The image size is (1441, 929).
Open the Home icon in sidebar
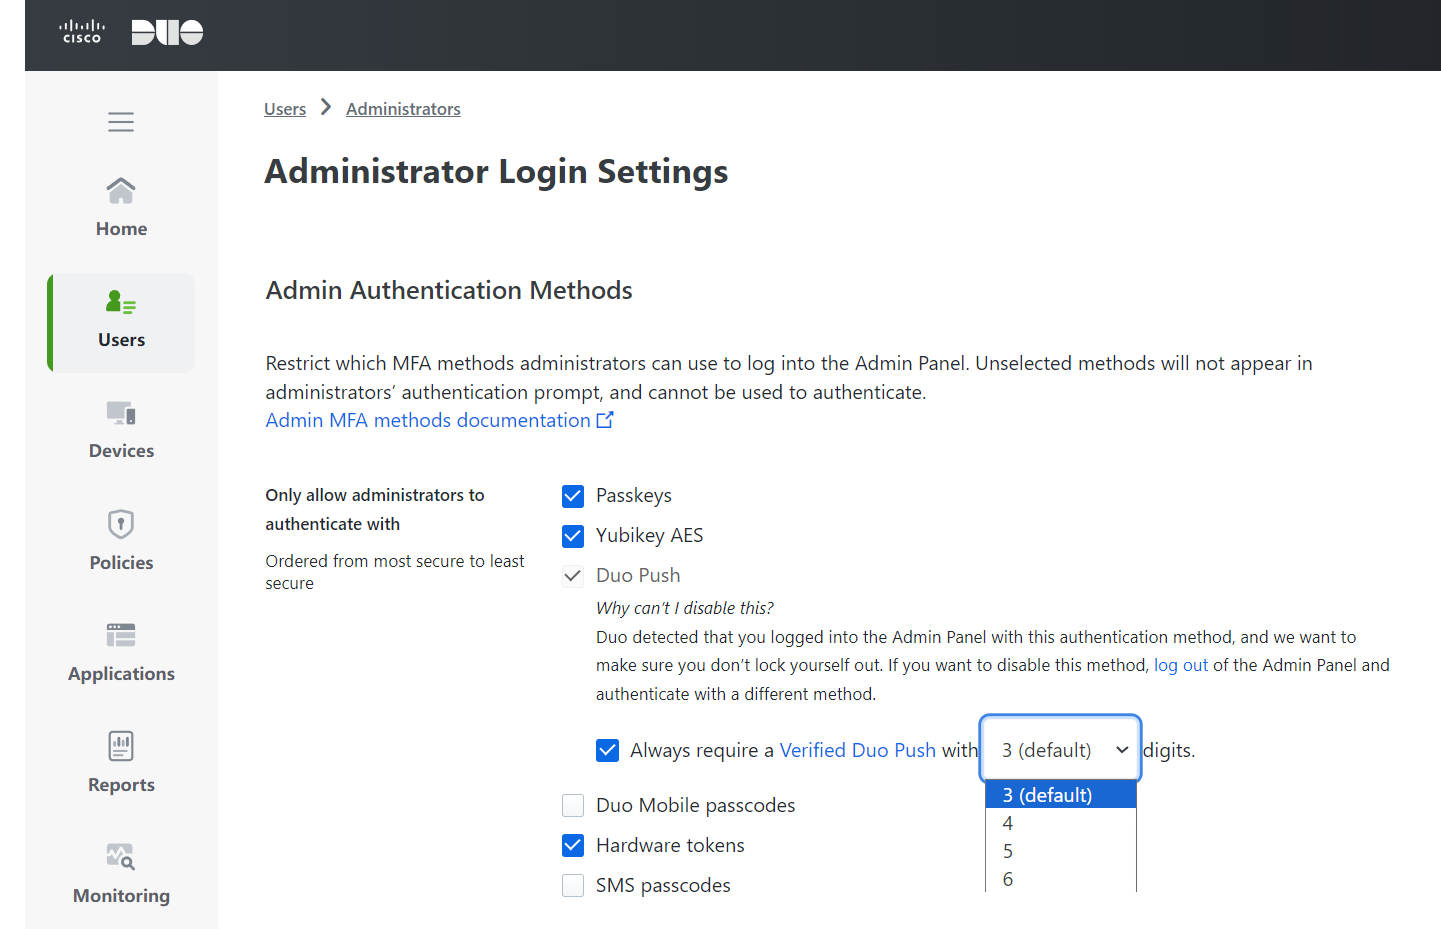pos(121,190)
